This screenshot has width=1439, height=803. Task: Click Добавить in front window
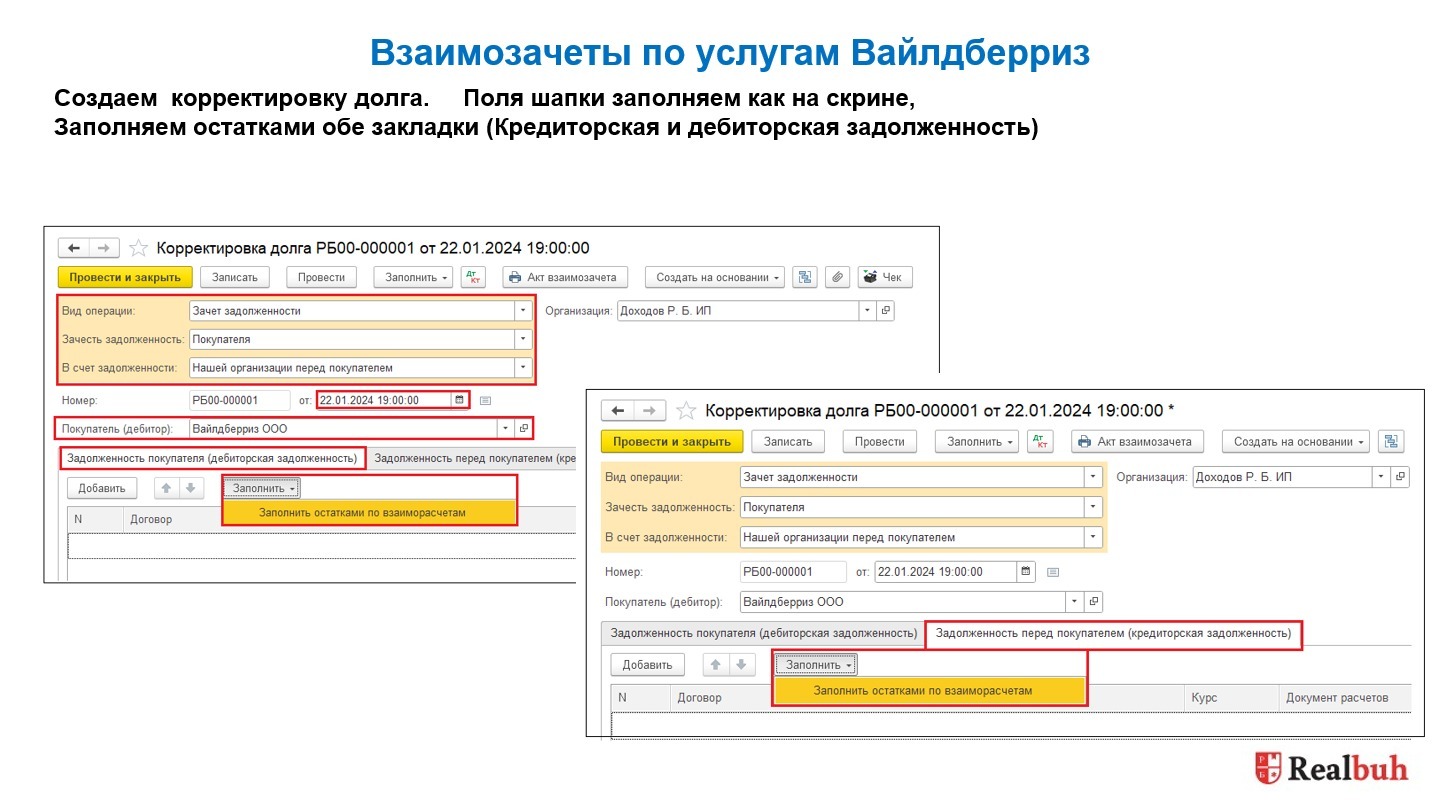pos(647,664)
